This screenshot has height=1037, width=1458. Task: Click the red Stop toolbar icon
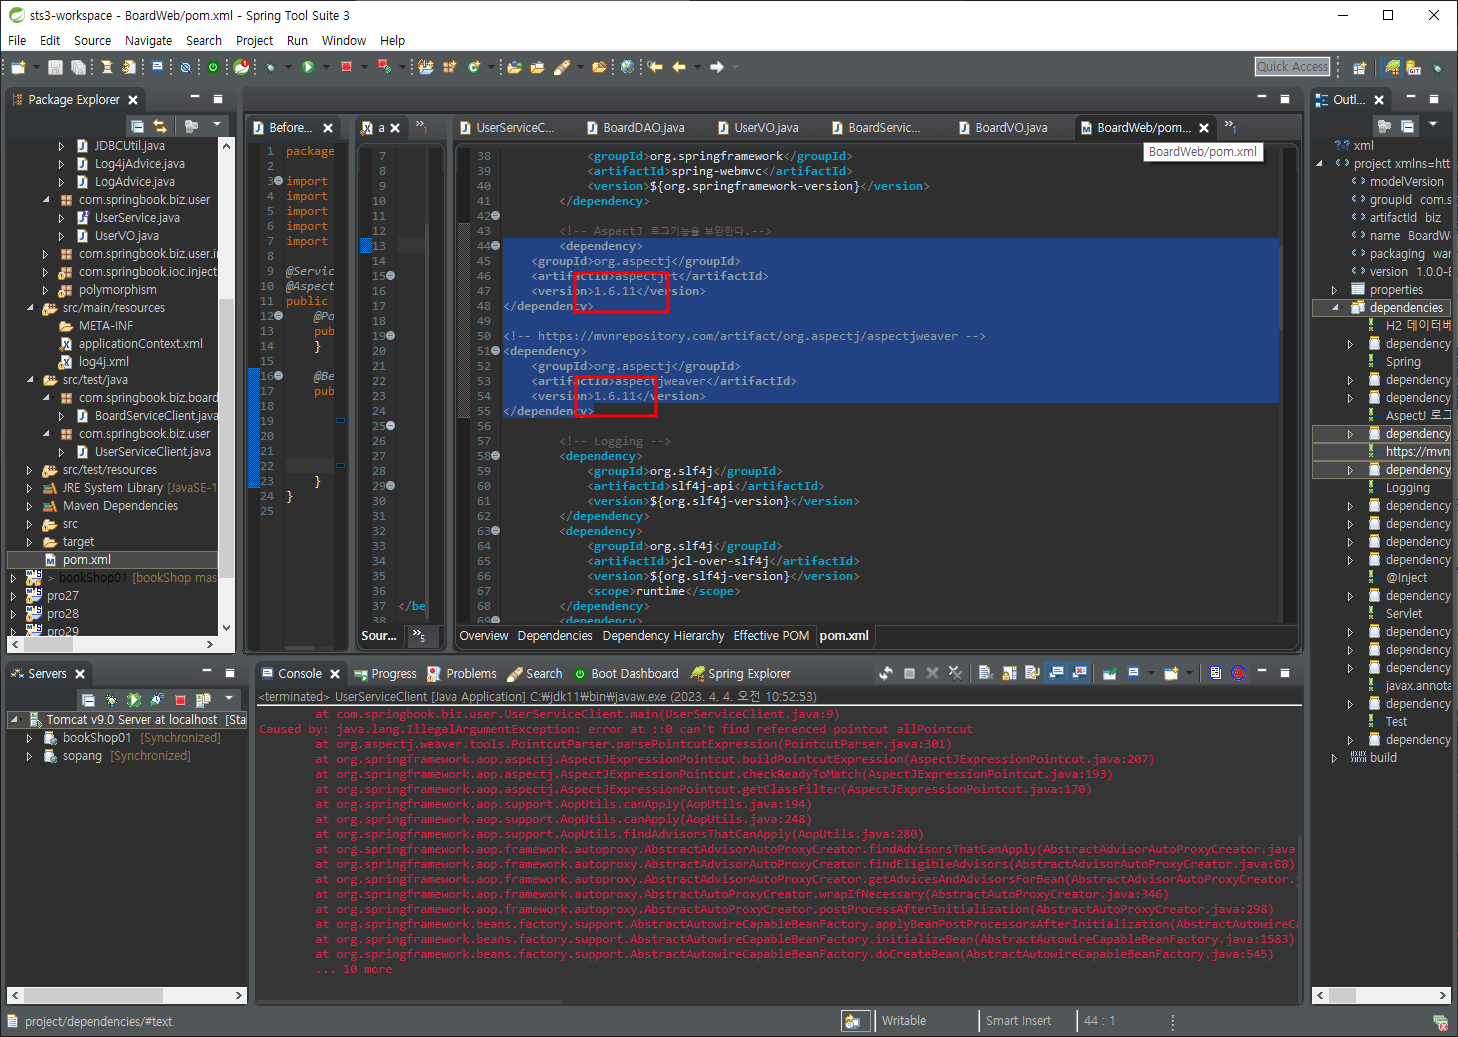click(346, 67)
